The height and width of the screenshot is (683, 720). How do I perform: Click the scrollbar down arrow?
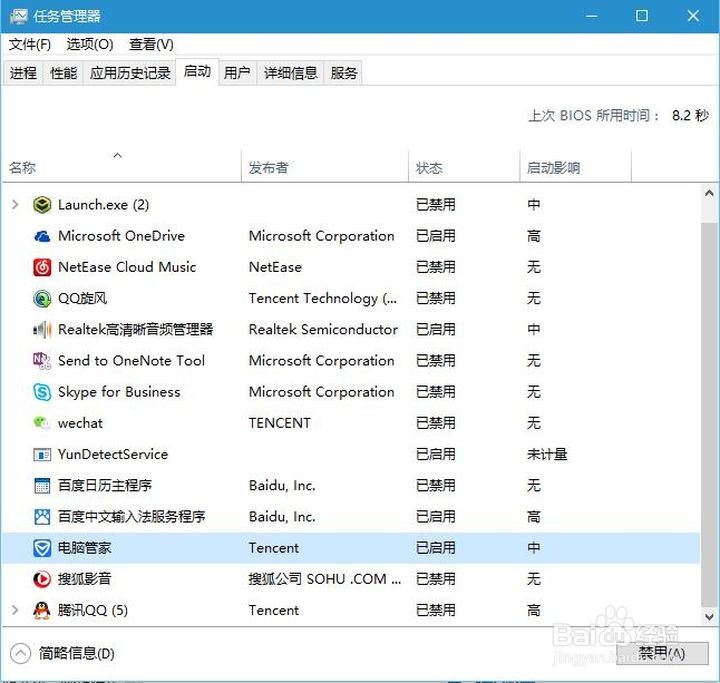(709, 617)
